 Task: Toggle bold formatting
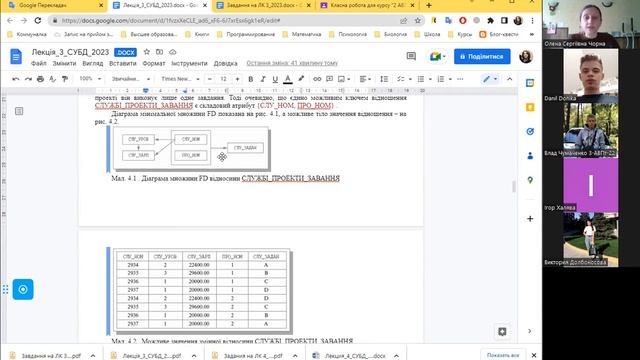tap(251, 79)
